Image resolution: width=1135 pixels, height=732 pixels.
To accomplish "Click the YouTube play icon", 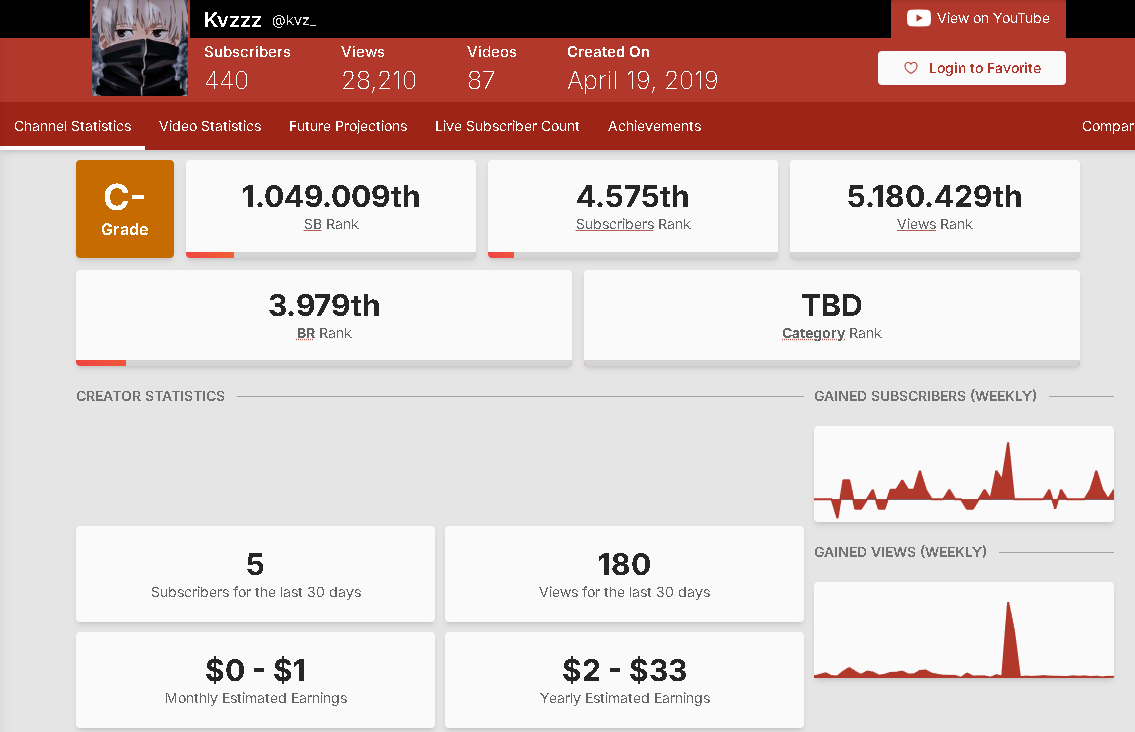I will pos(919,18).
